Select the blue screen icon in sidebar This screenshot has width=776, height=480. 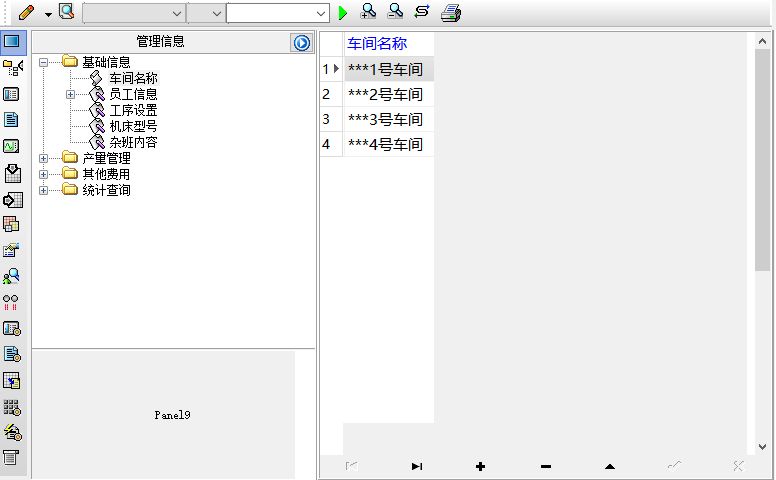point(12,41)
